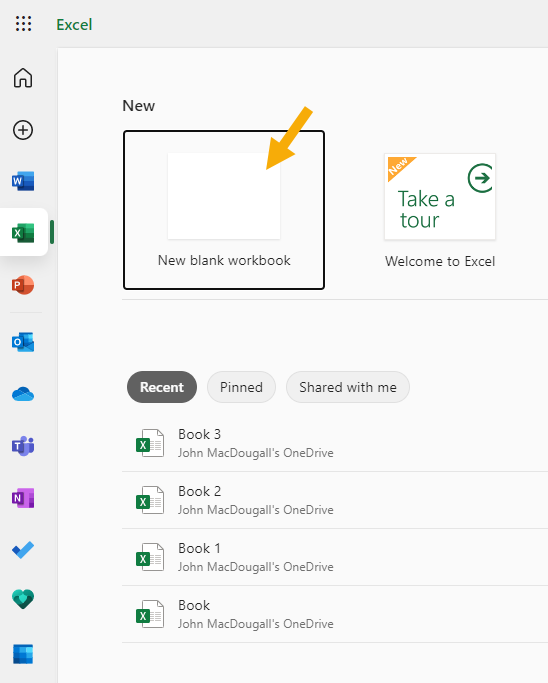The image size is (548, 683).
Task: Open the Welcome to Excel tour
Action: [440, 211]
